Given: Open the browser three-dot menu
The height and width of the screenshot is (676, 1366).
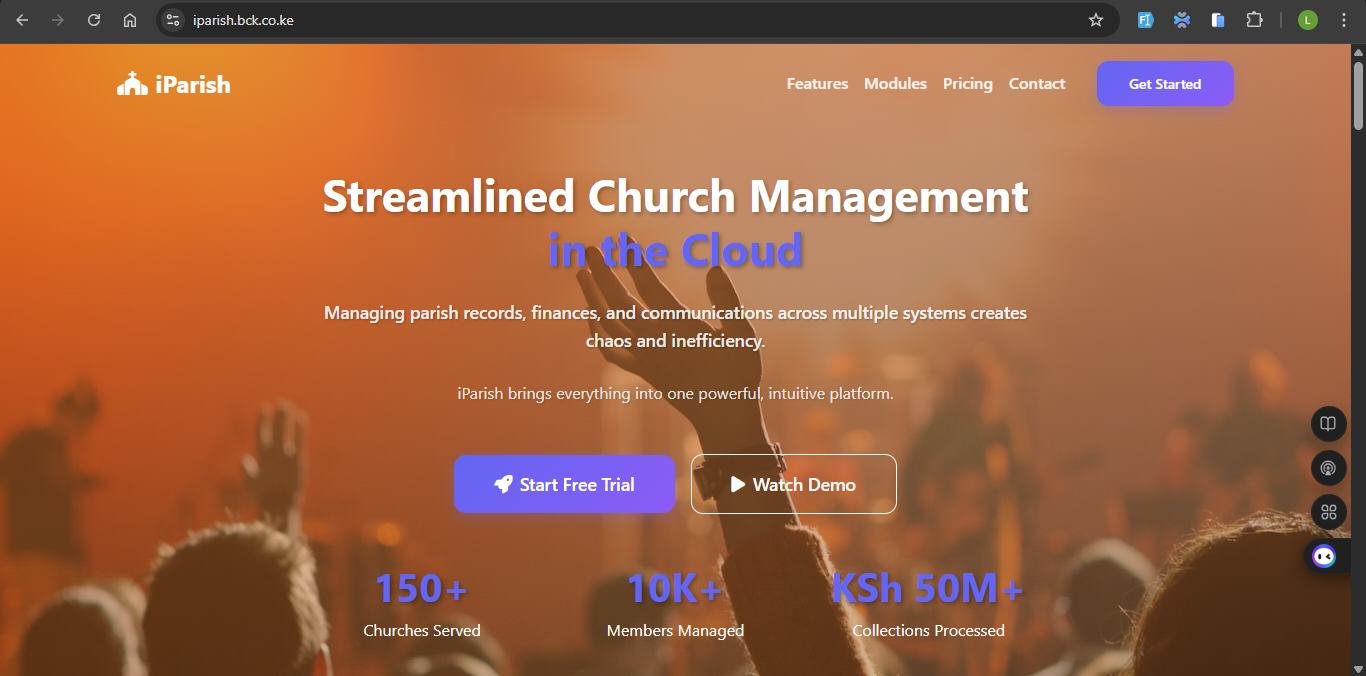Looking at the screenshot, I should (x=1344, y=20).
